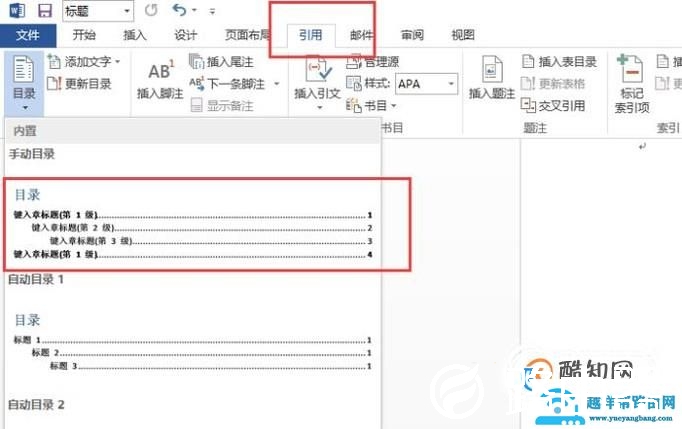Switch to the 插入 tab
Image resolution: width=682 pixels, height=429 pixels.
(x=135, y=35)
